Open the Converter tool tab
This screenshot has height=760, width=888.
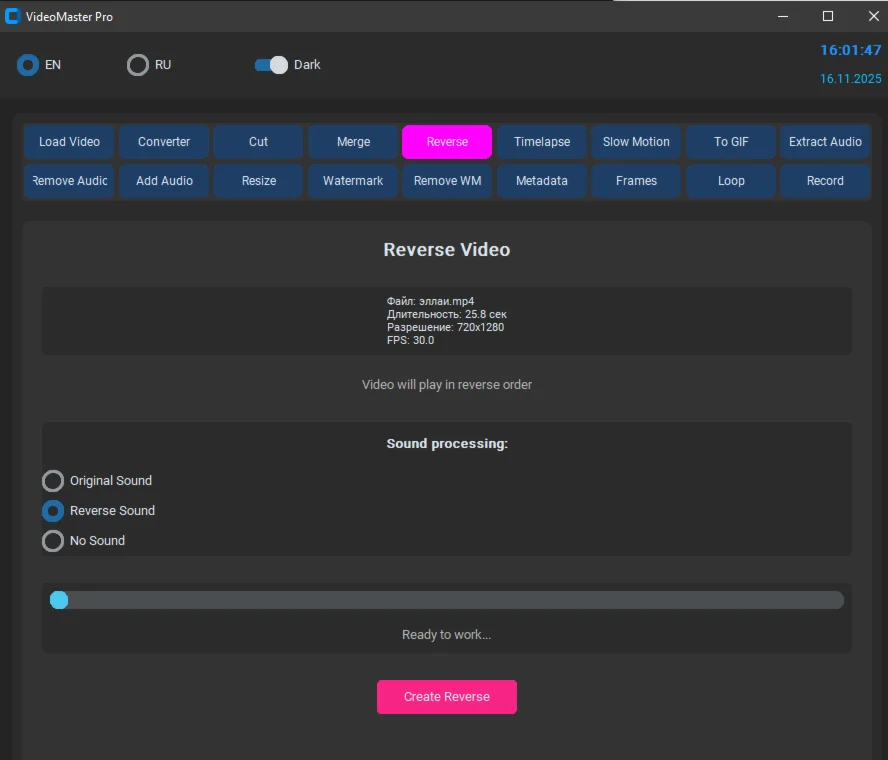click(164, 142)
